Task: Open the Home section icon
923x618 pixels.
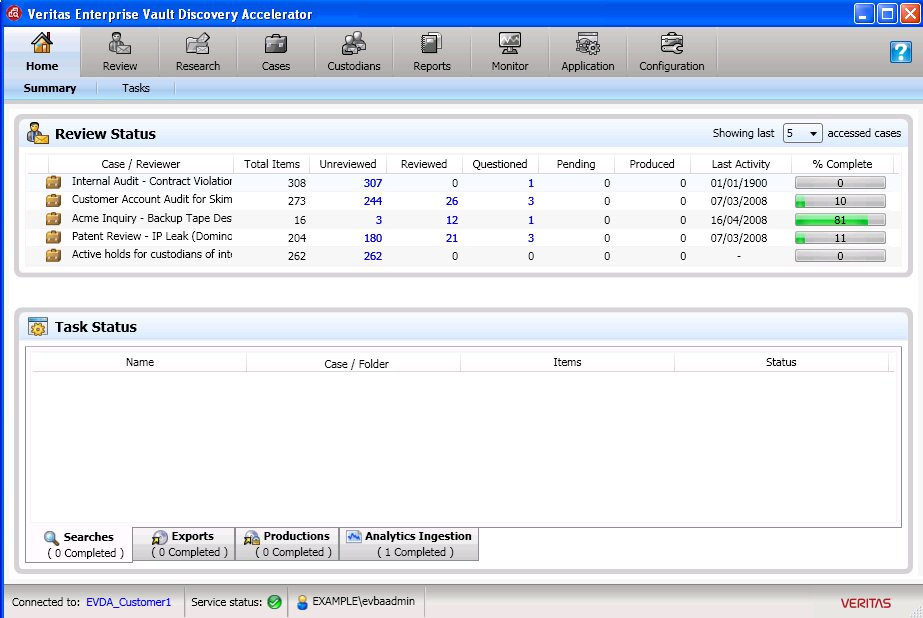Action: (42, 44)
